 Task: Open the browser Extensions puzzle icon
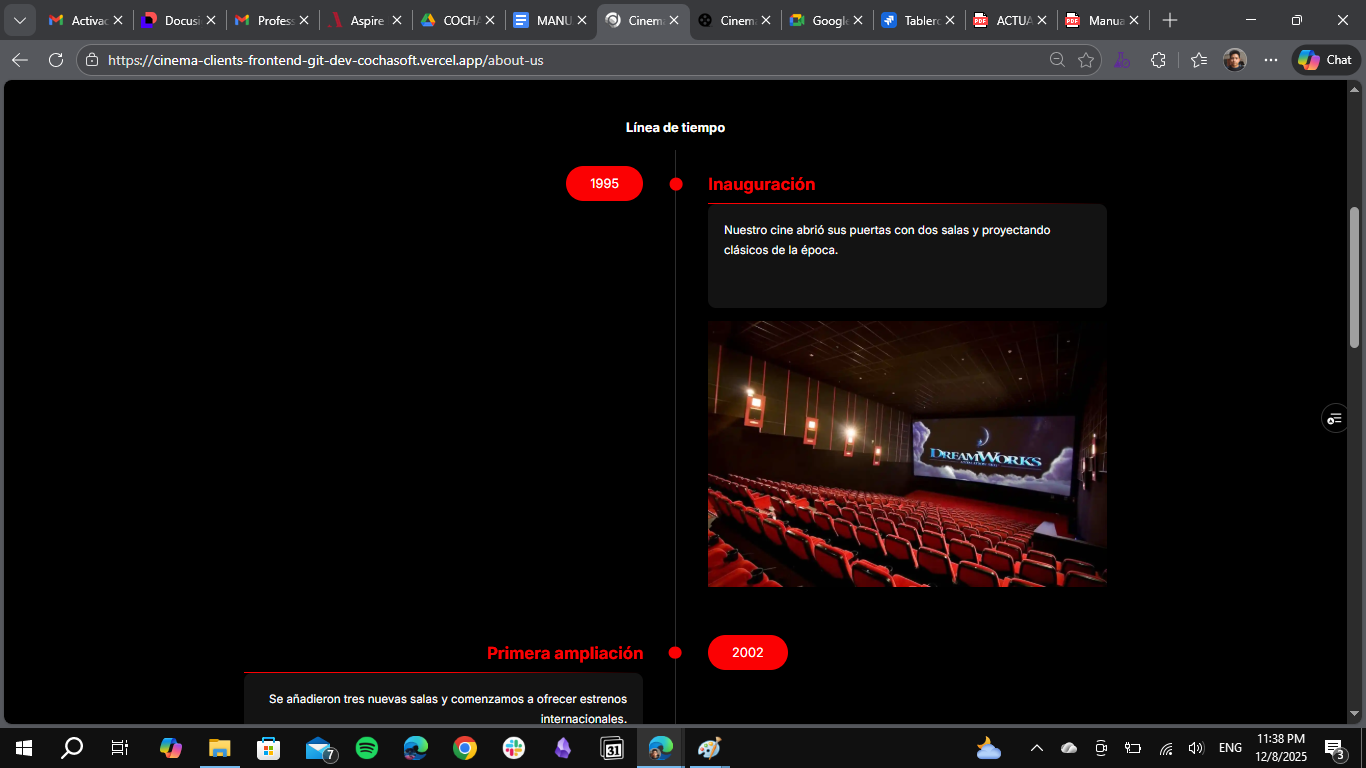click(1158, 59)
